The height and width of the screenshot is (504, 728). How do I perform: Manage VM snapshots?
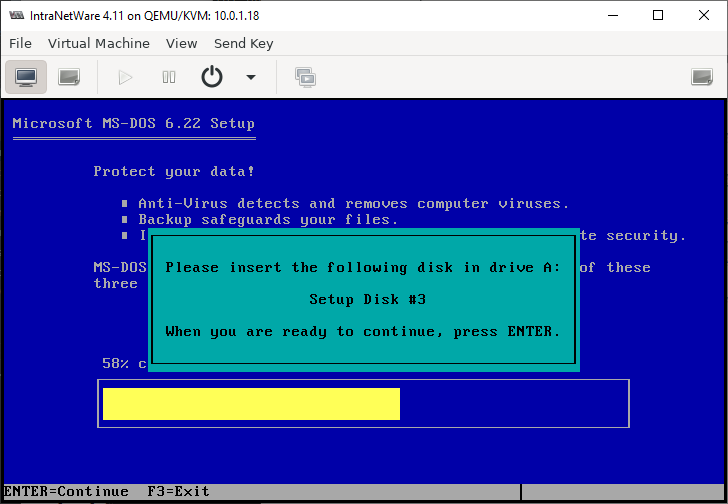[306, 77]
